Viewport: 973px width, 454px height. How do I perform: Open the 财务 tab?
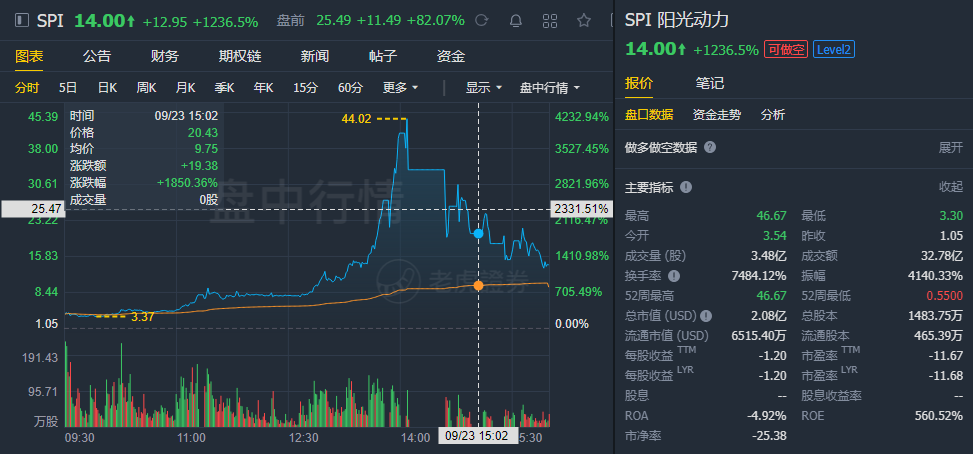coord(164,56)
